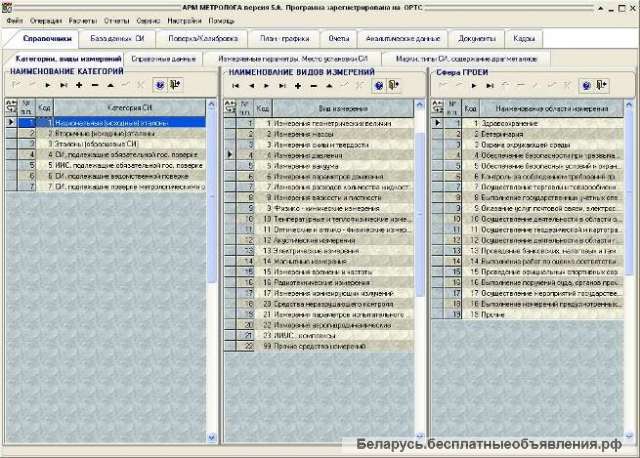640x458 pixels.
Task: Click exit door icon in Наименование категорий toolbar
Action: [x=177, y=87]
